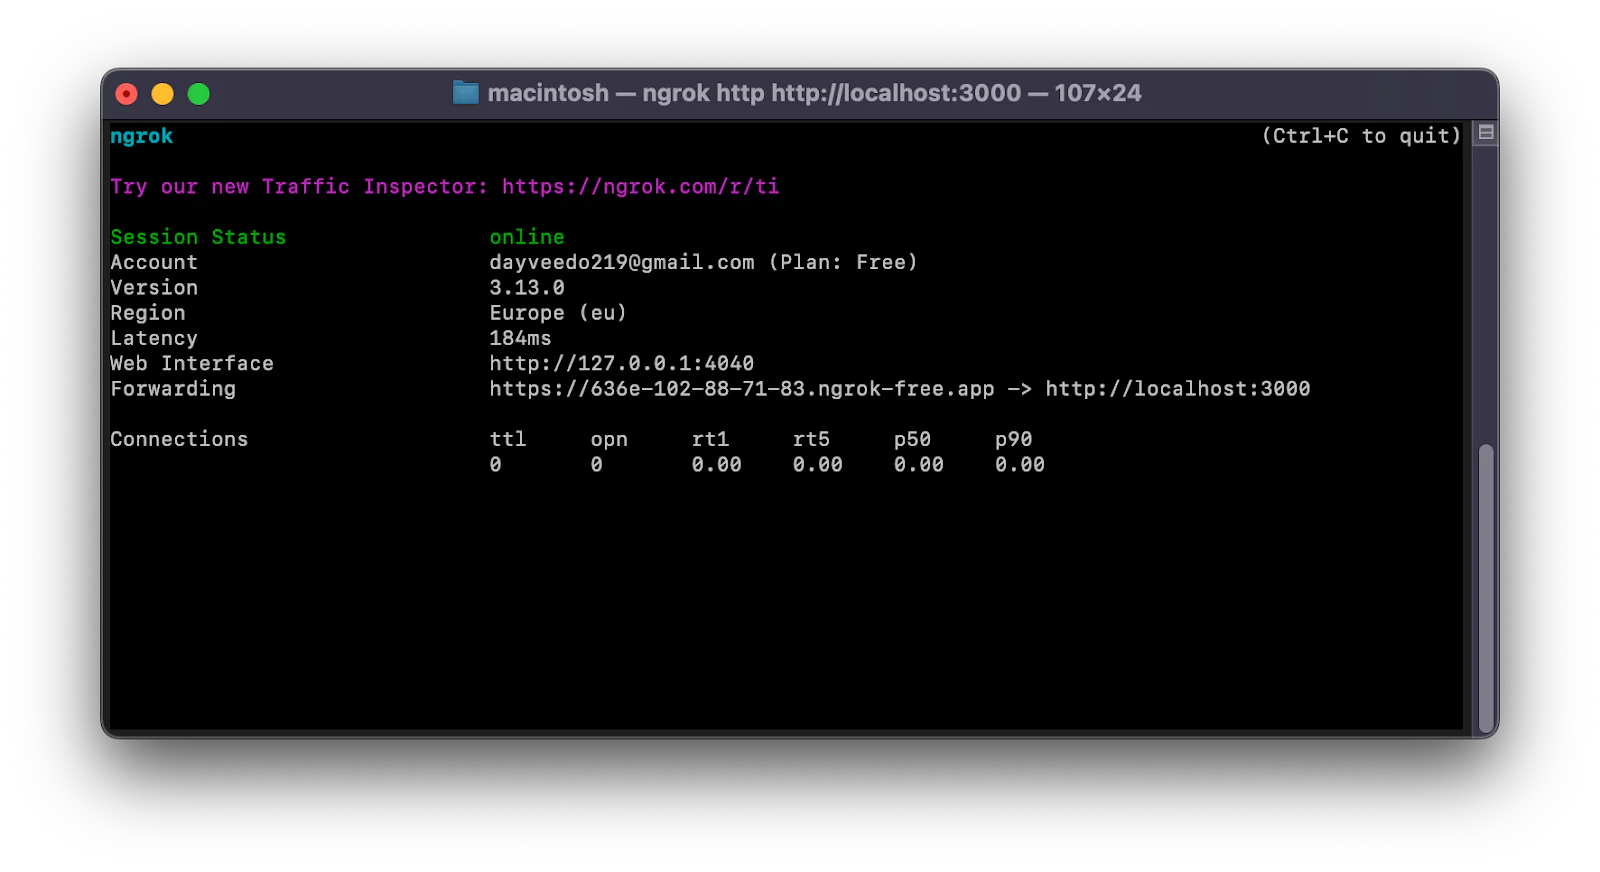
Task: Click the cyan ngrok heading text
Action: (x=142, y=137)
